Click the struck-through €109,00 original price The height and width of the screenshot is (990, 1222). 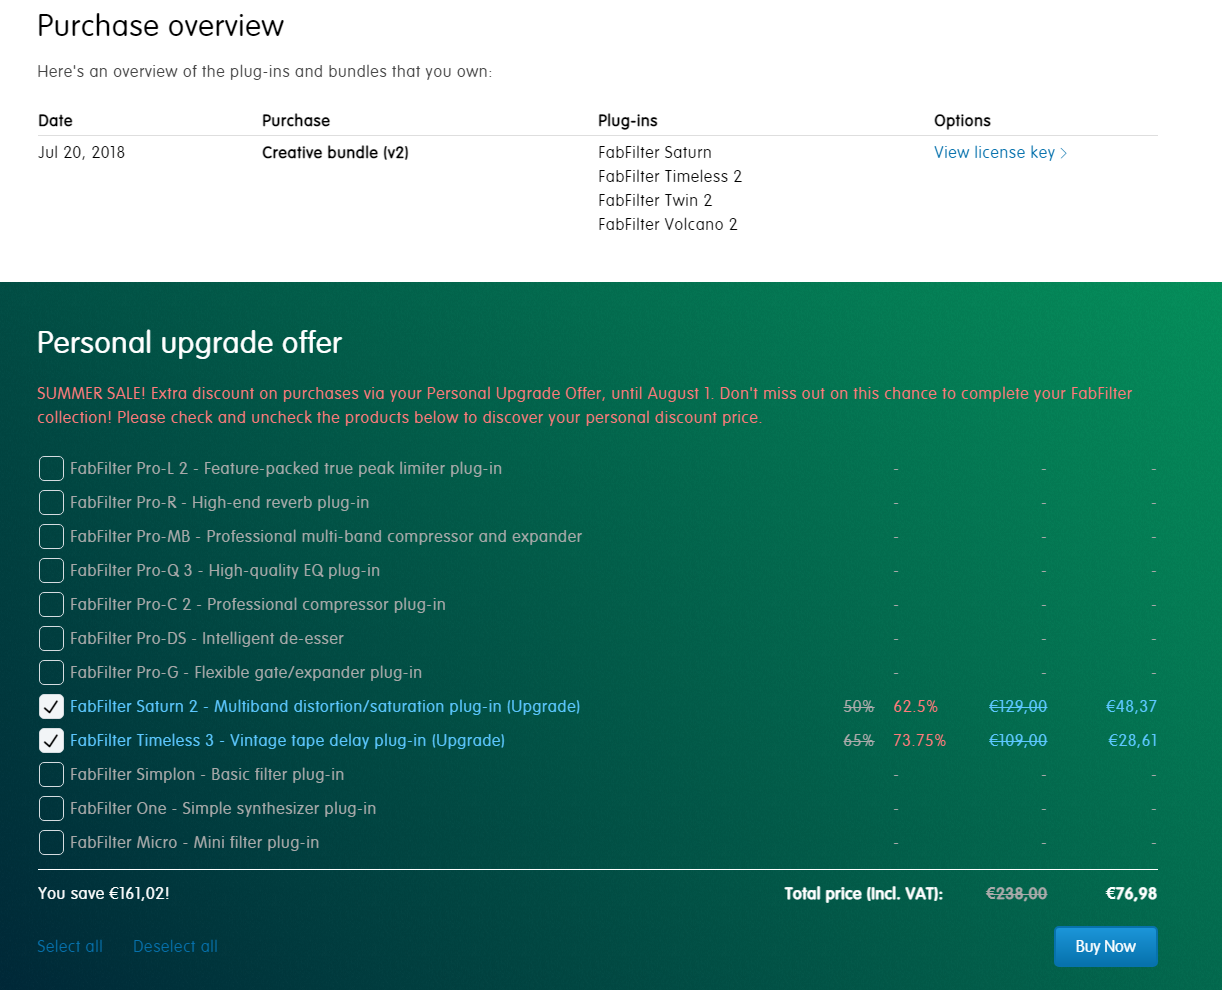pyautogui.click(x=1018, y=740)
